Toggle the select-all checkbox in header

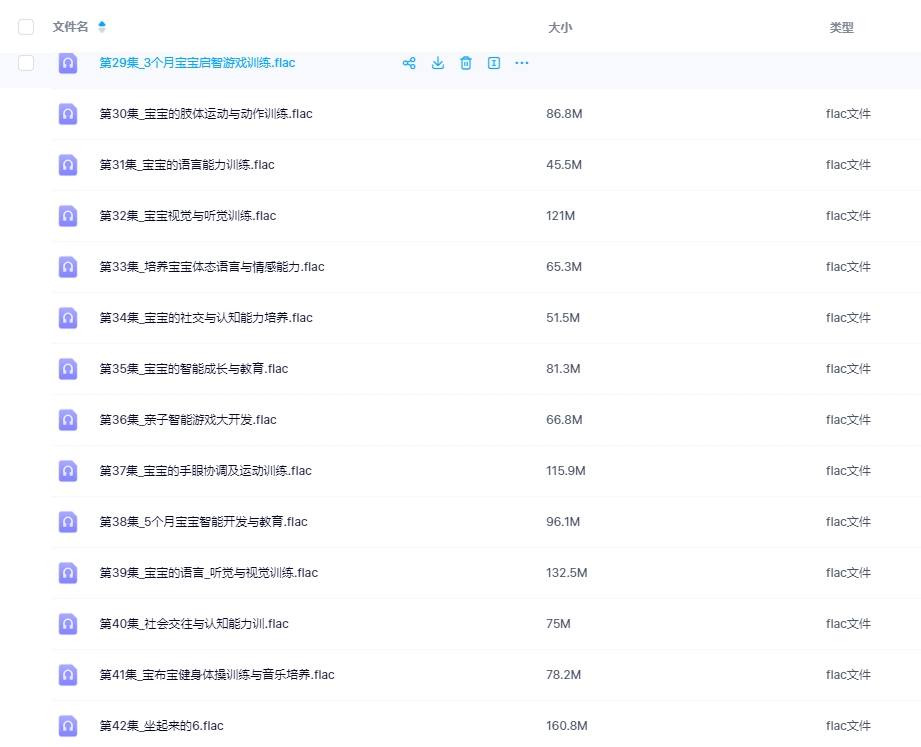(26, 27)
